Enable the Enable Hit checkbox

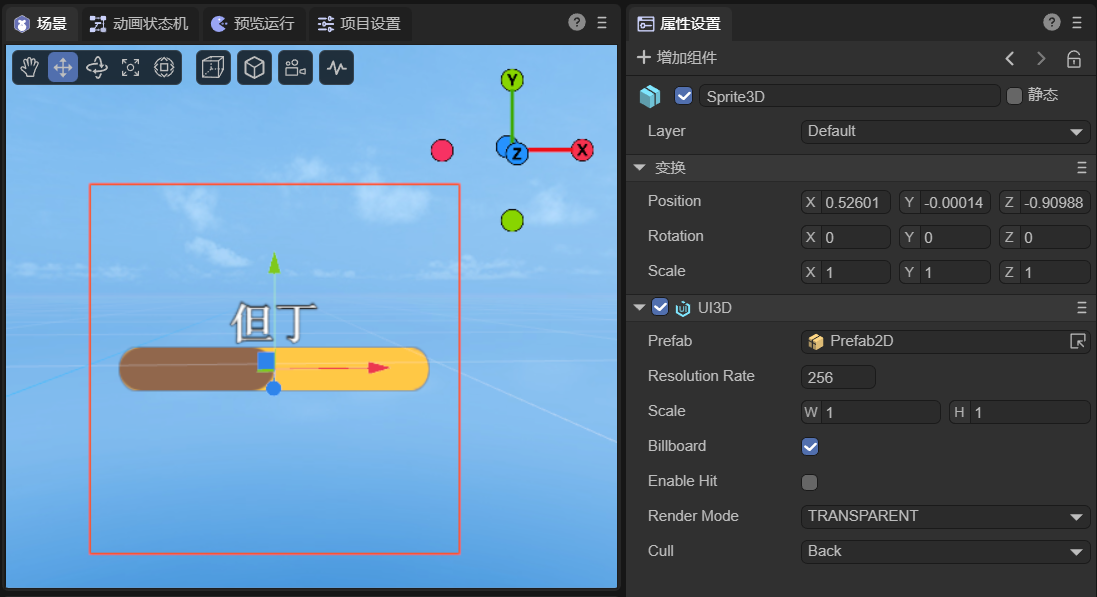(809, 482)
